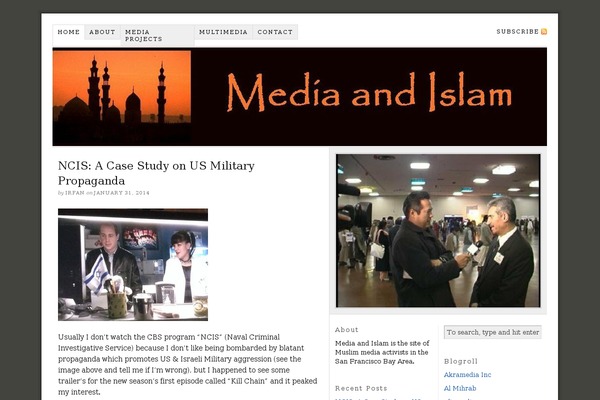Click the Subscribe link
The height and width of the screenshot is (400, 600).
click(x=517, y=31)
